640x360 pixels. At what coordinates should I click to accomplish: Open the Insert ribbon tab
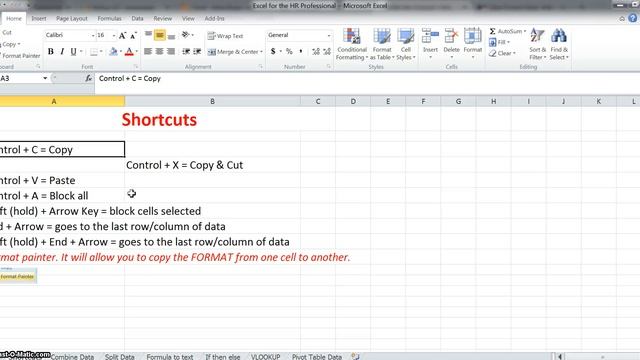click(x=39, y=19)
